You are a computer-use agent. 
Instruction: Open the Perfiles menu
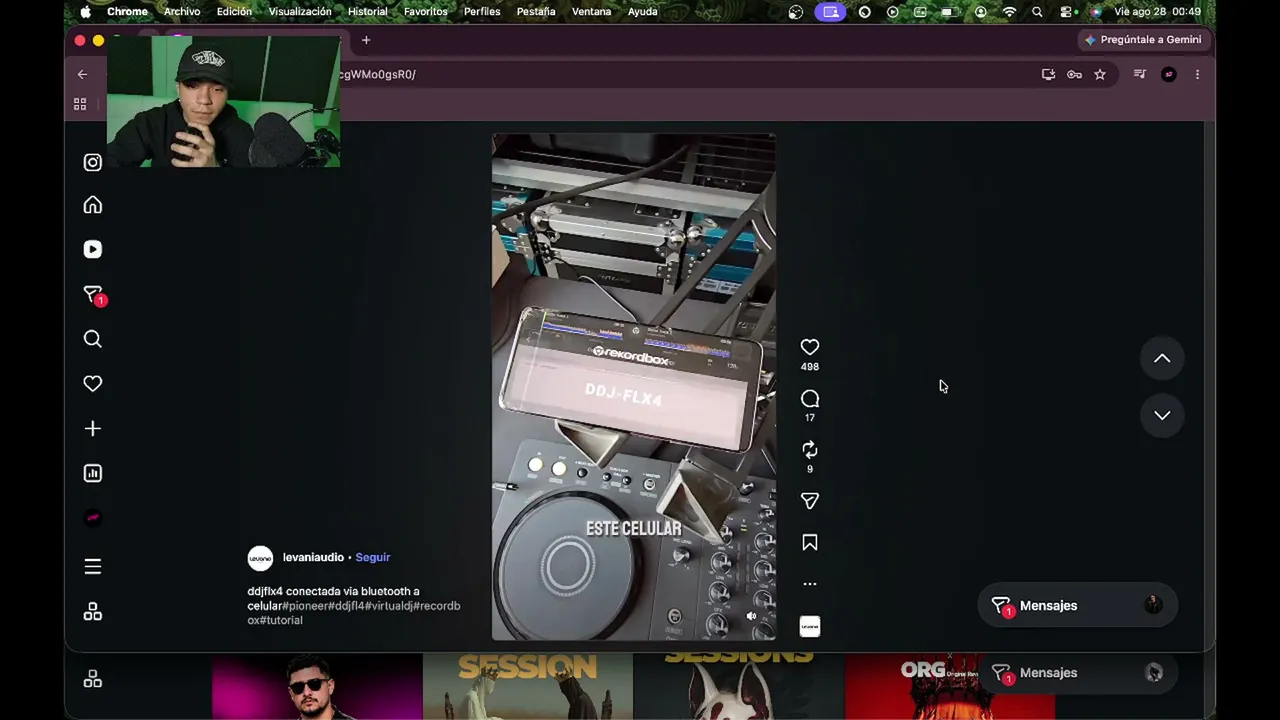click(482, 12)
